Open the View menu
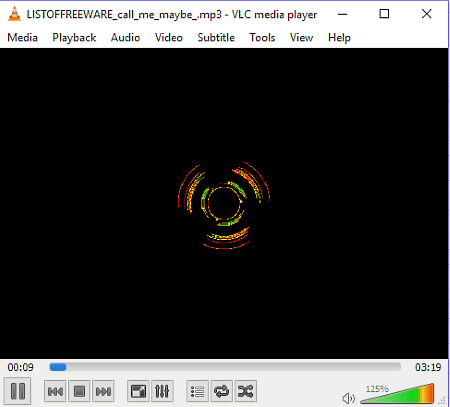Image resolution: width=450 pixels, height=407 pixels. (x=301, y=37)
